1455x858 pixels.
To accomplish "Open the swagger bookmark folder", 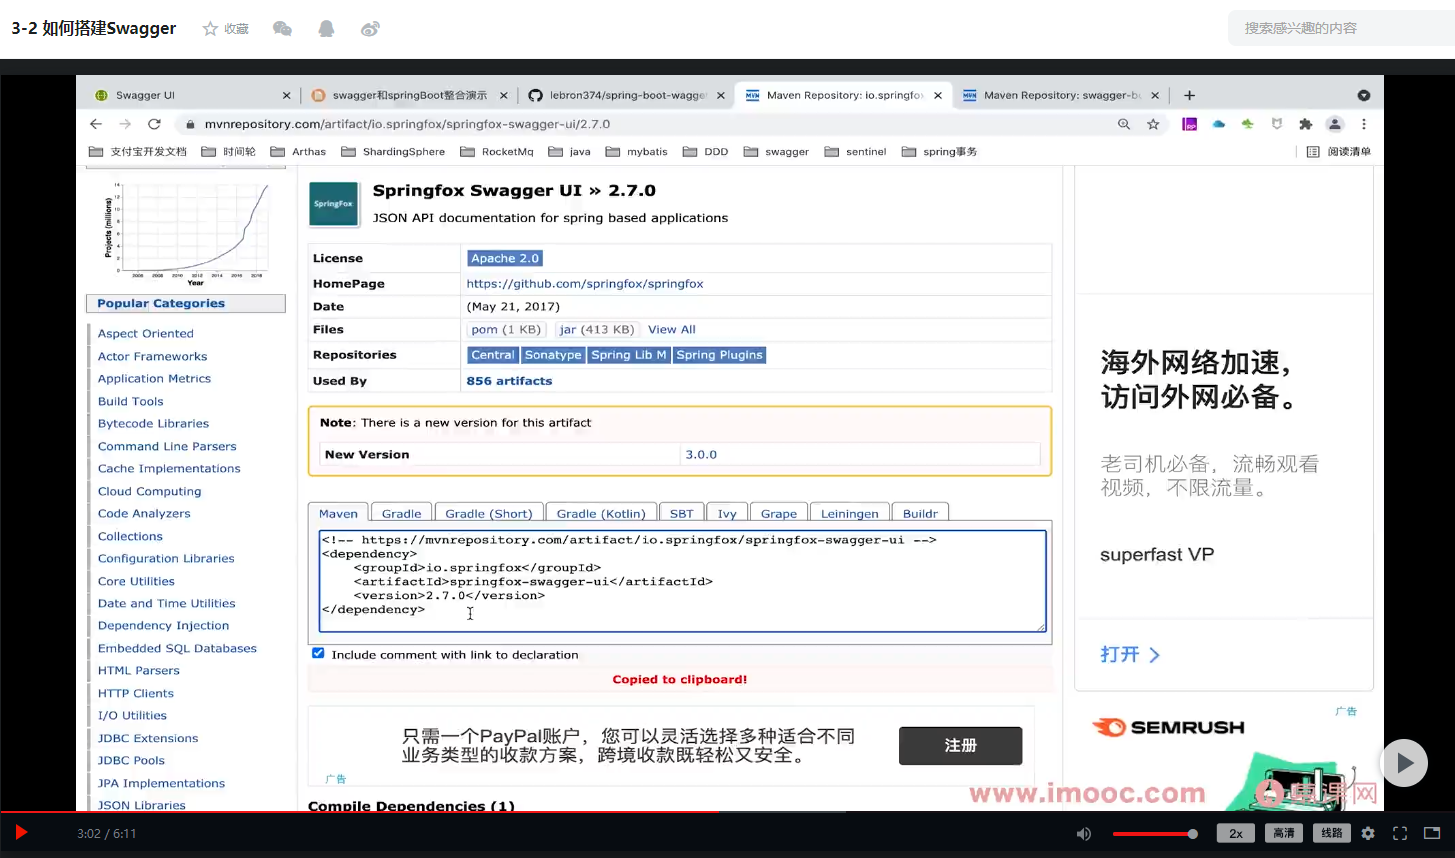I will [x=776, y=152].
